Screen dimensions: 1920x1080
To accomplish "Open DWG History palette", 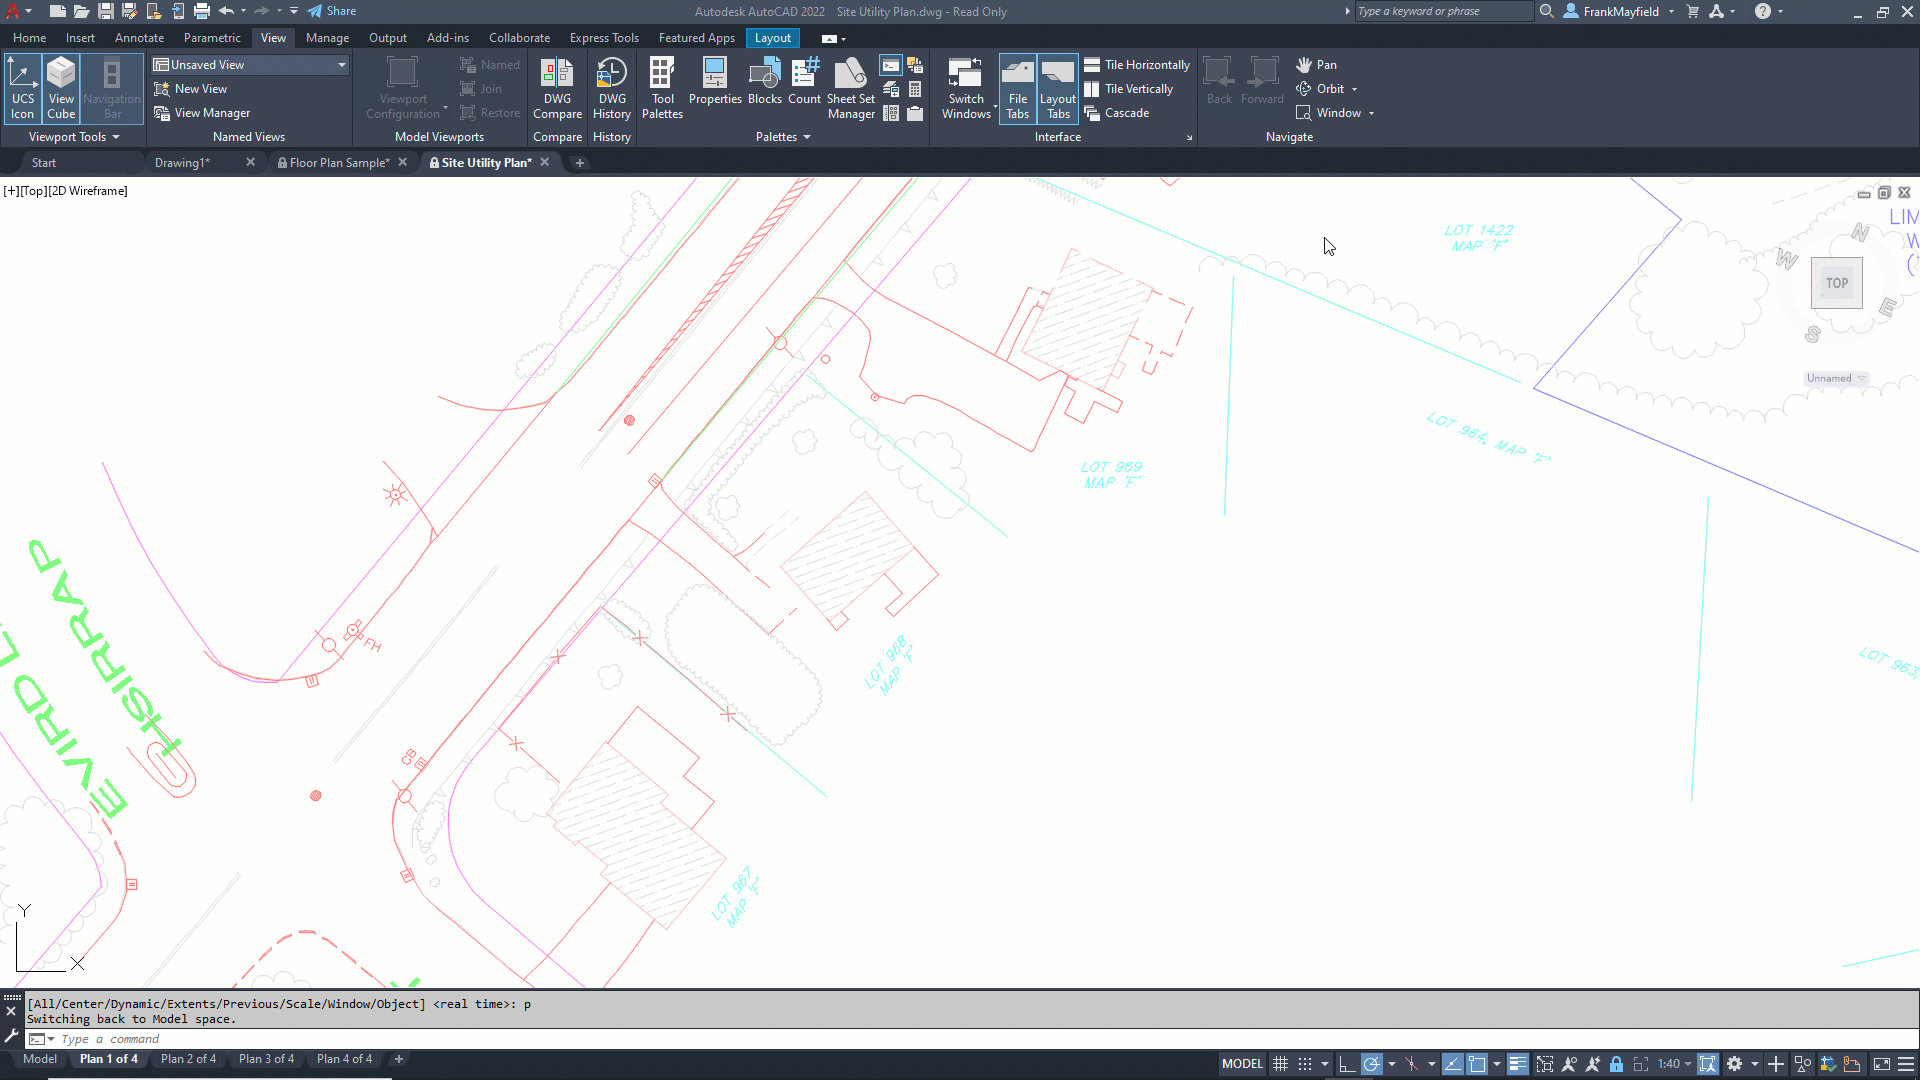I will tap(611, 88).
